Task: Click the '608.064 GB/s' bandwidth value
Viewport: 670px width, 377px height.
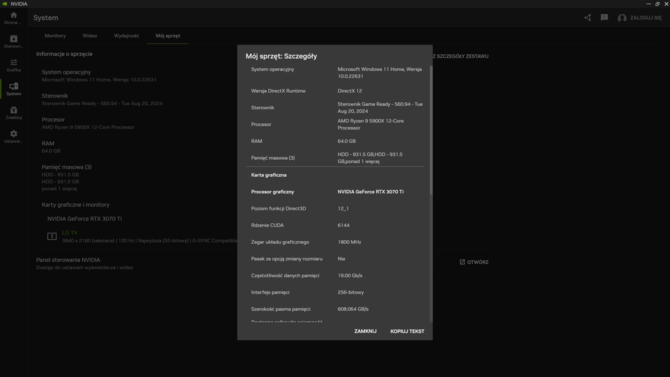Action: pyautogui.click(x=353, y=309)
